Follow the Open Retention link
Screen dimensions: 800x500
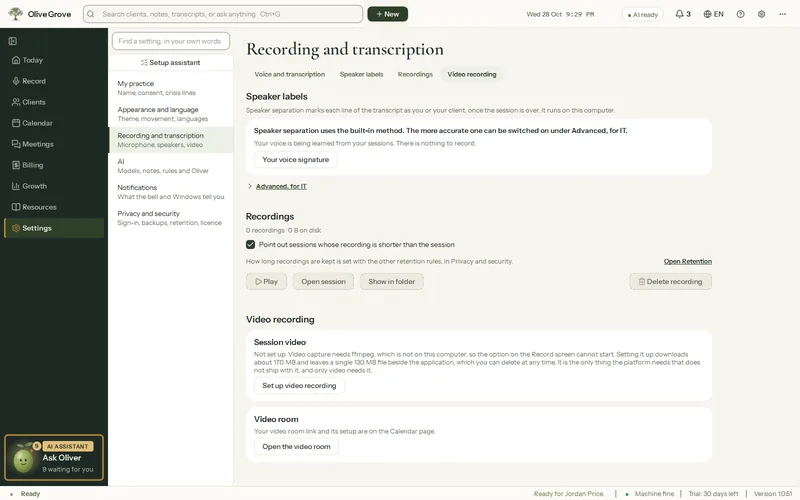(687, 261)
